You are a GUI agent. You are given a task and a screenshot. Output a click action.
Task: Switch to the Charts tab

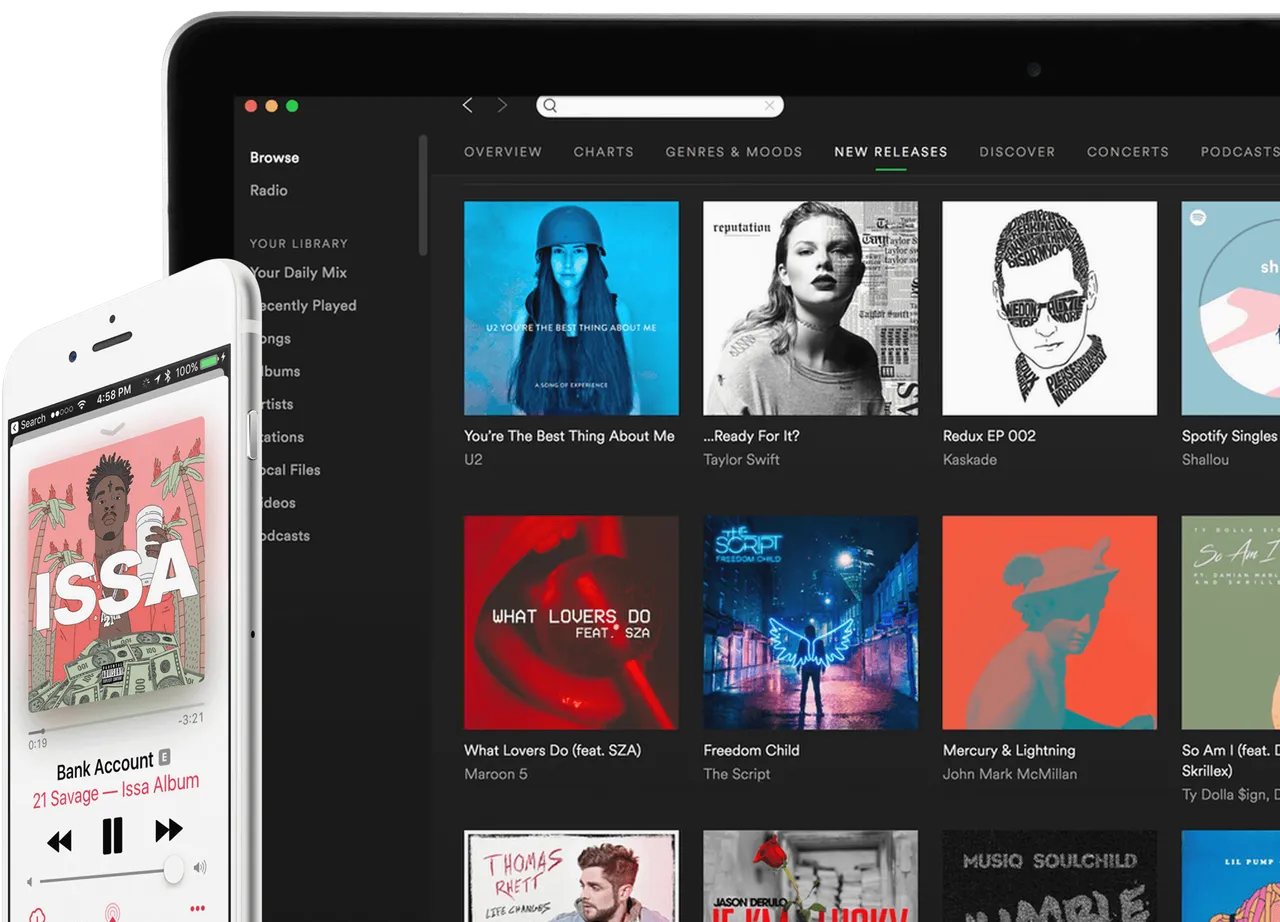pos(604,152)
